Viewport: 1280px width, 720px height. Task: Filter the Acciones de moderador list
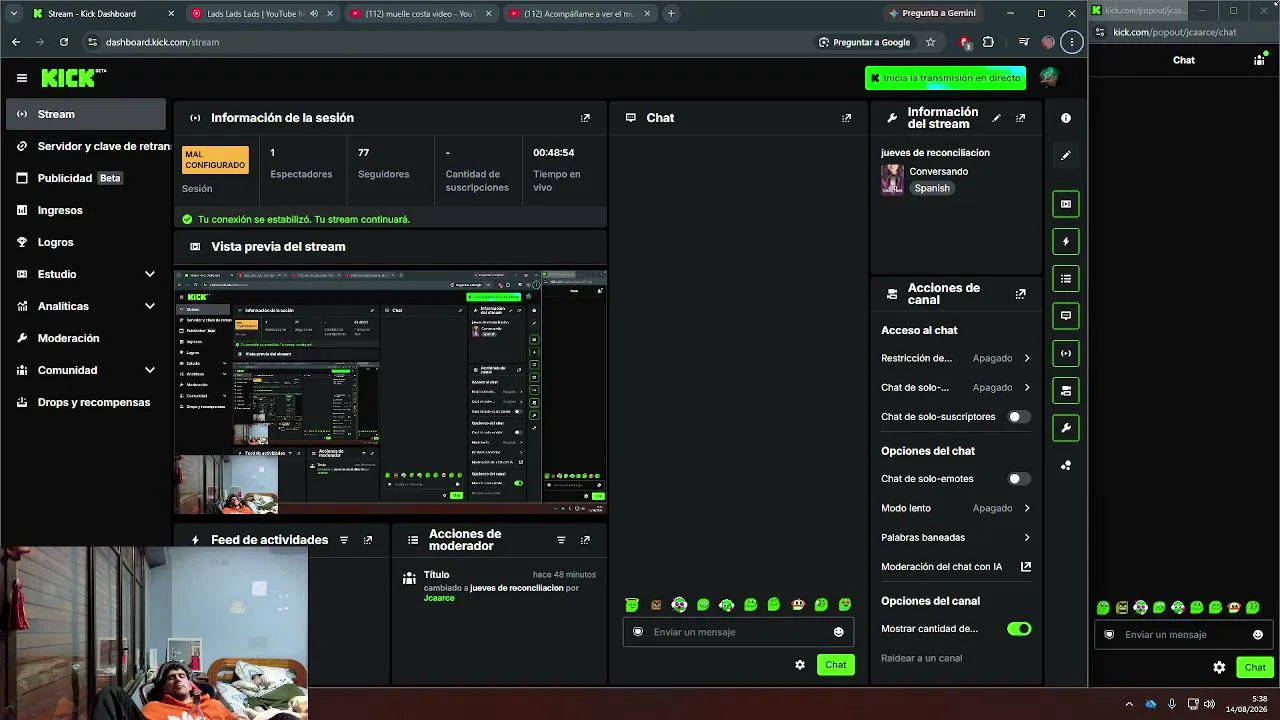pyautogui.click(x=561, y=540)
